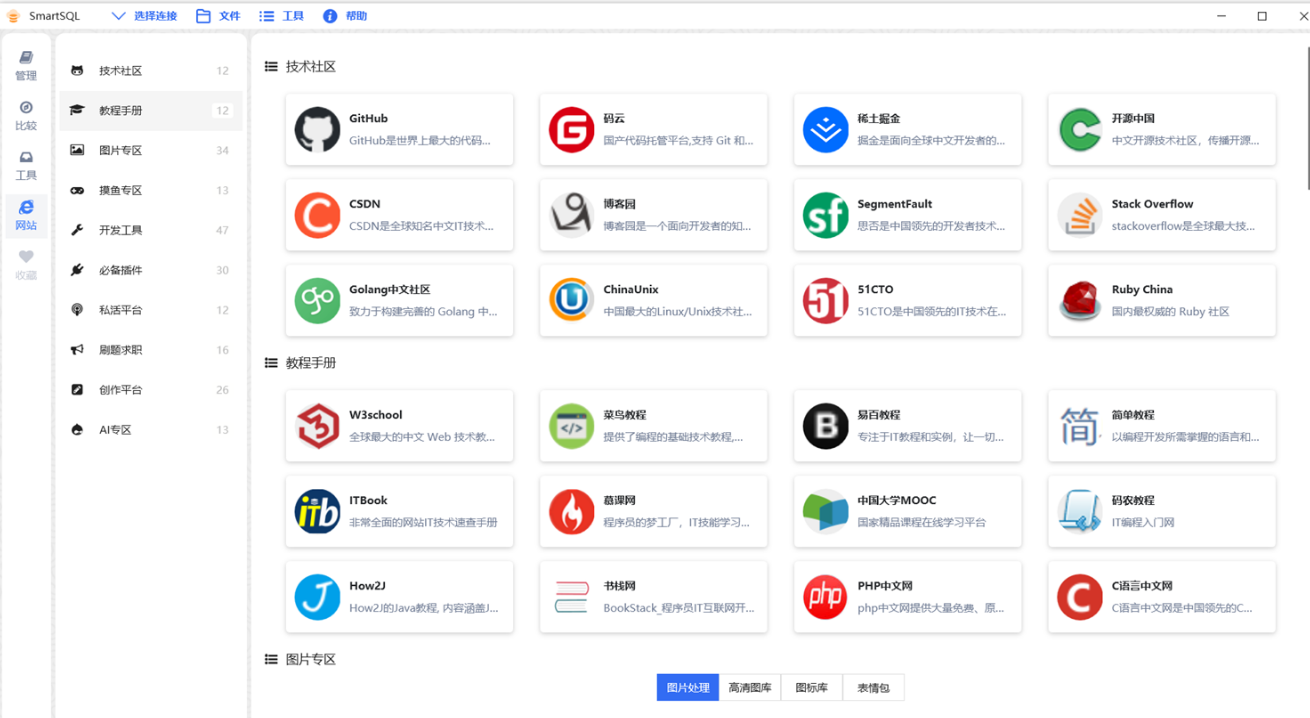Click the ChinaUnix logo
Screen dimensions: 1310x718
(571, 301)
